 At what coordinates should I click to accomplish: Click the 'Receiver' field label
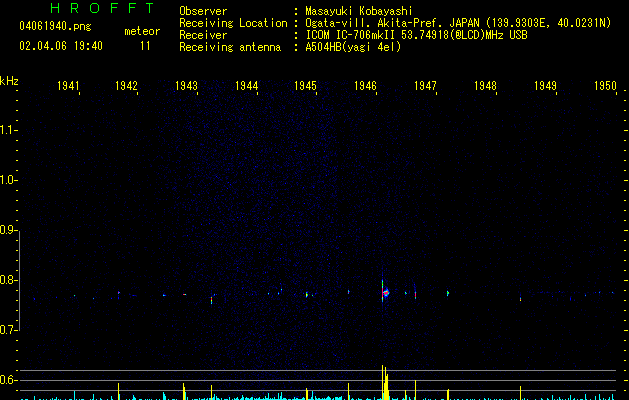coord(203,35)
